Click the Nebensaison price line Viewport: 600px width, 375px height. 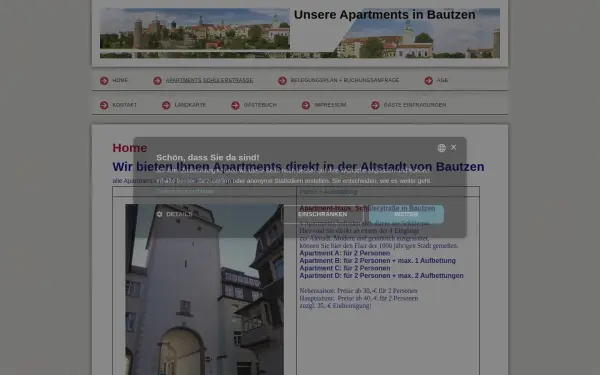point(358,291)
